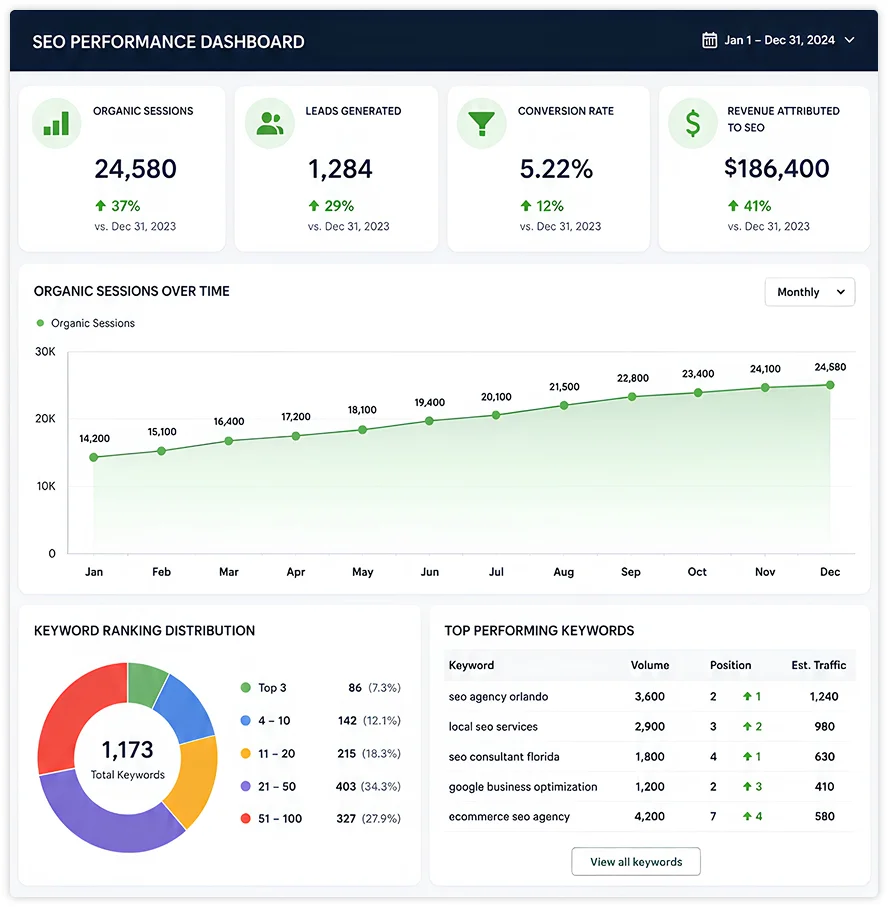888x907 pixels.
Task: Click the green Top 3 donut segment
Action: coord(145,684)
